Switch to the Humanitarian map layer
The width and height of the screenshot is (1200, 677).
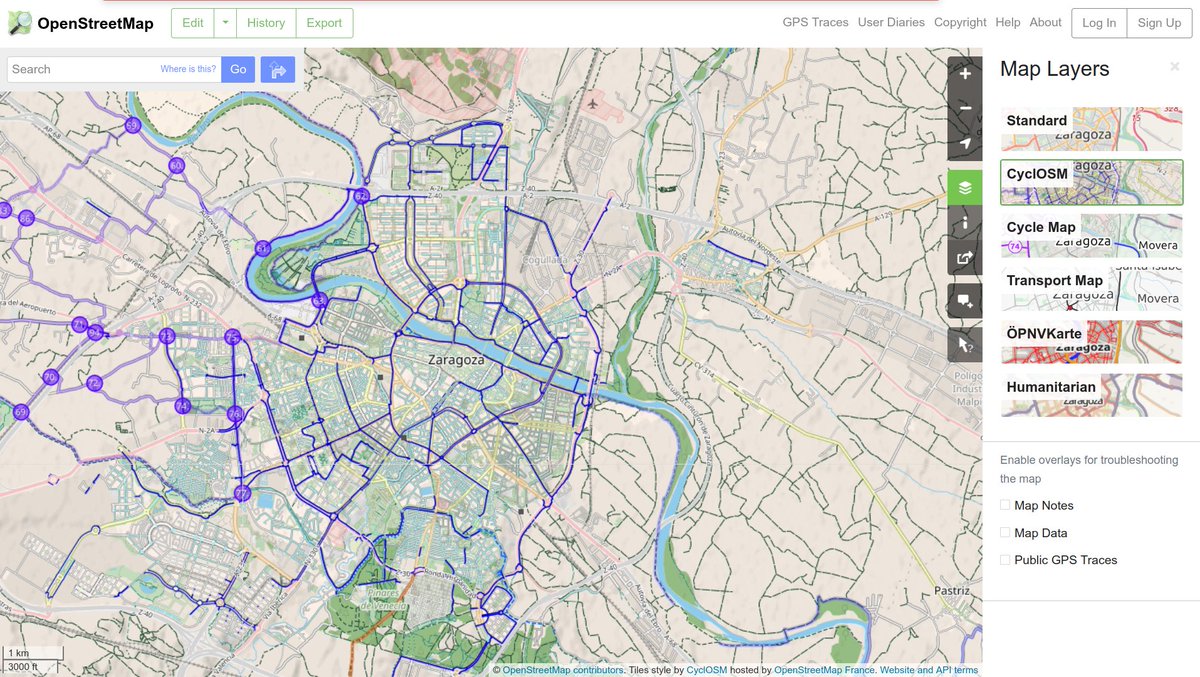(1090, 394)
